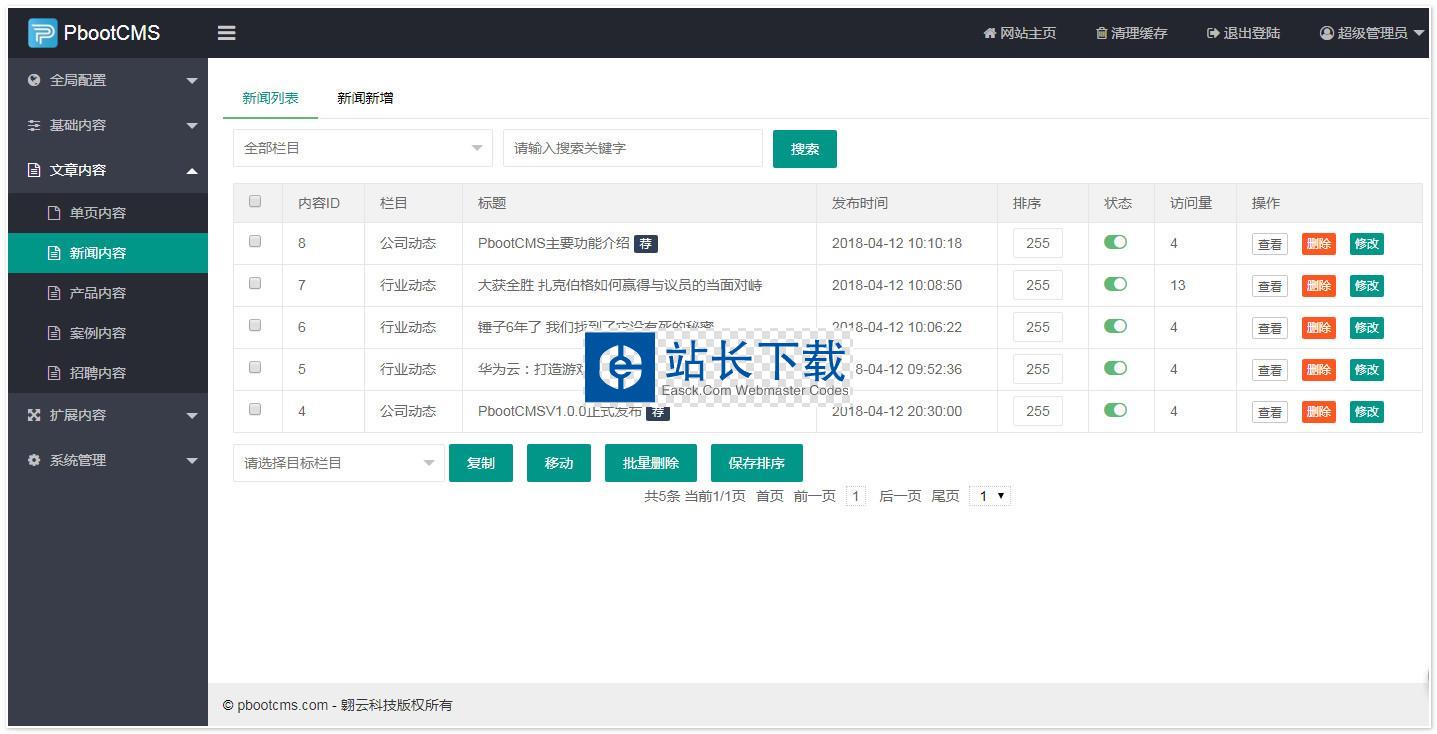Image resolution: width=1437 pixels, height=734 pixels.
Task: Select 产品内容 in the sidebar menu
Action: (x=98, y=293)
